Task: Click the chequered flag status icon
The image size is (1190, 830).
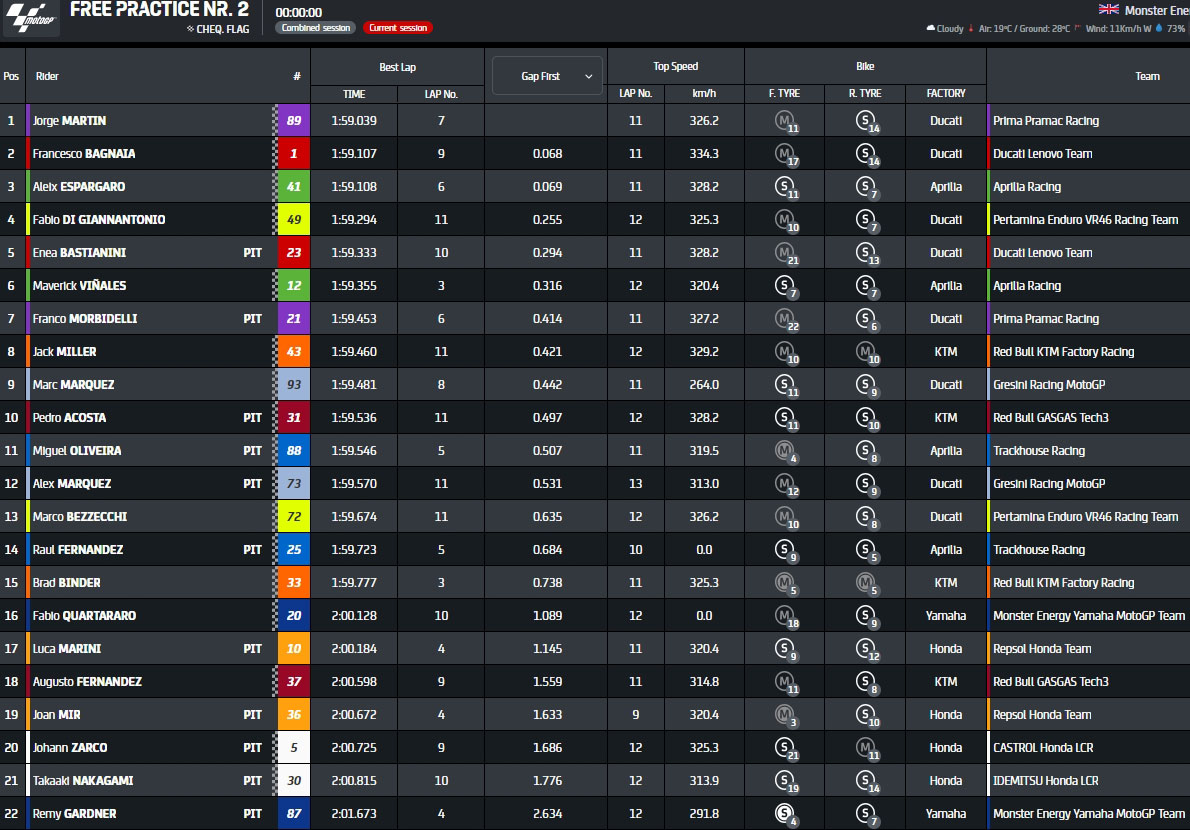Action: pyautogui.click(x=190, y=29)
